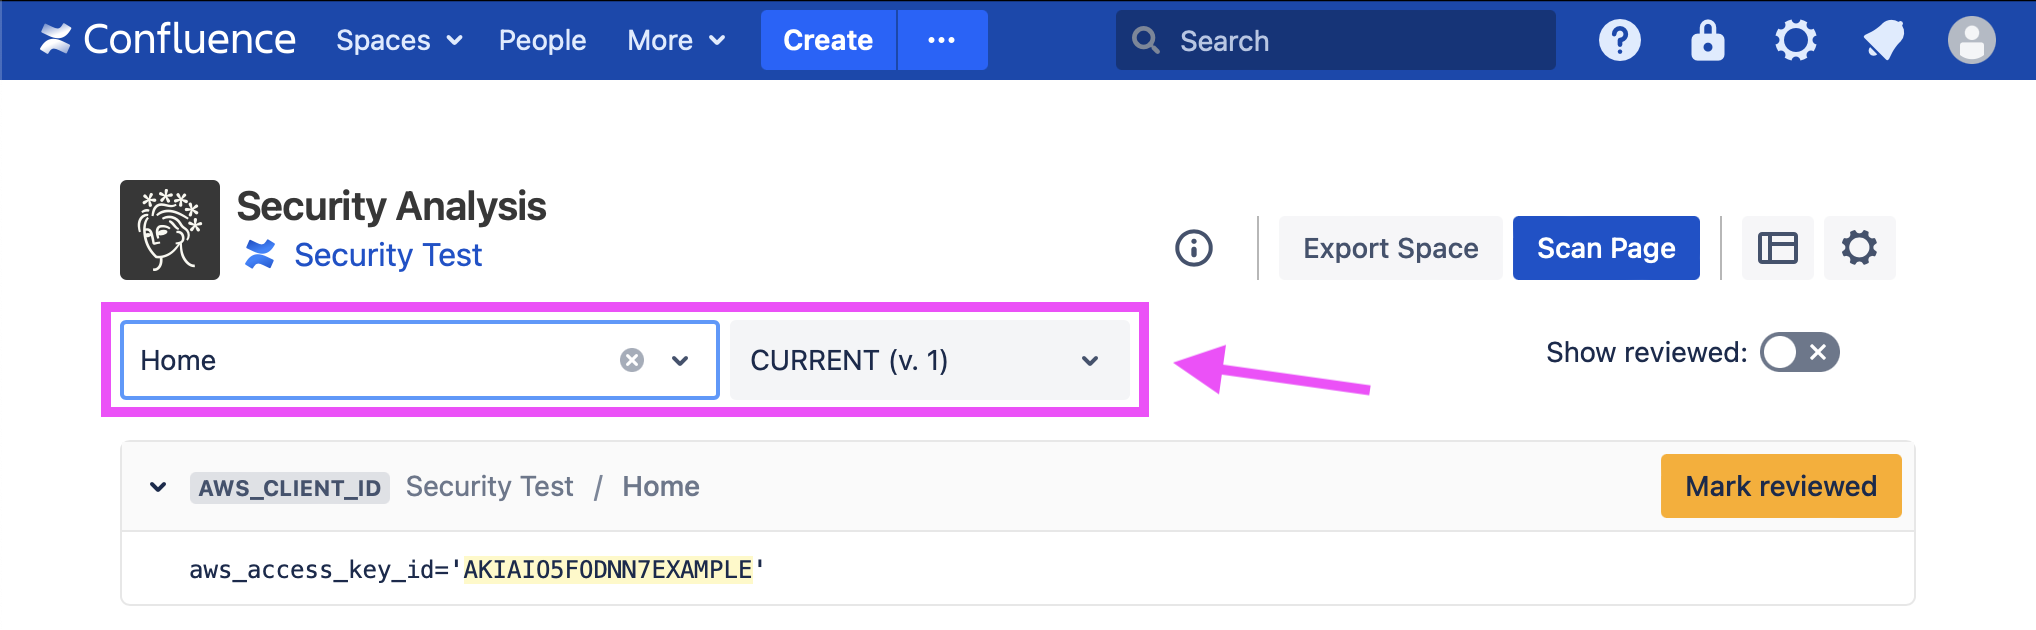Click the Confluence logo in the header
2036x630 pixels.
(x=167, y=40)
